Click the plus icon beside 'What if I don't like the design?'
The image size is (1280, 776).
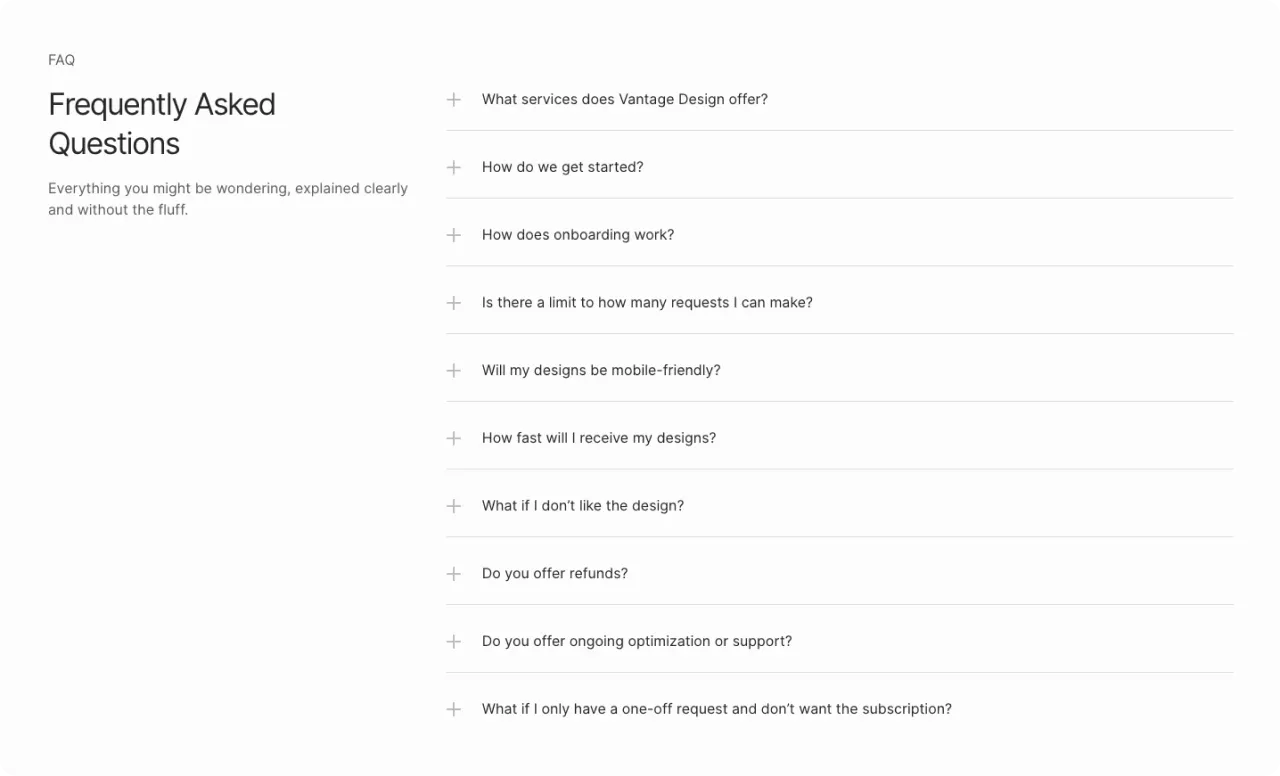(454, 506)
